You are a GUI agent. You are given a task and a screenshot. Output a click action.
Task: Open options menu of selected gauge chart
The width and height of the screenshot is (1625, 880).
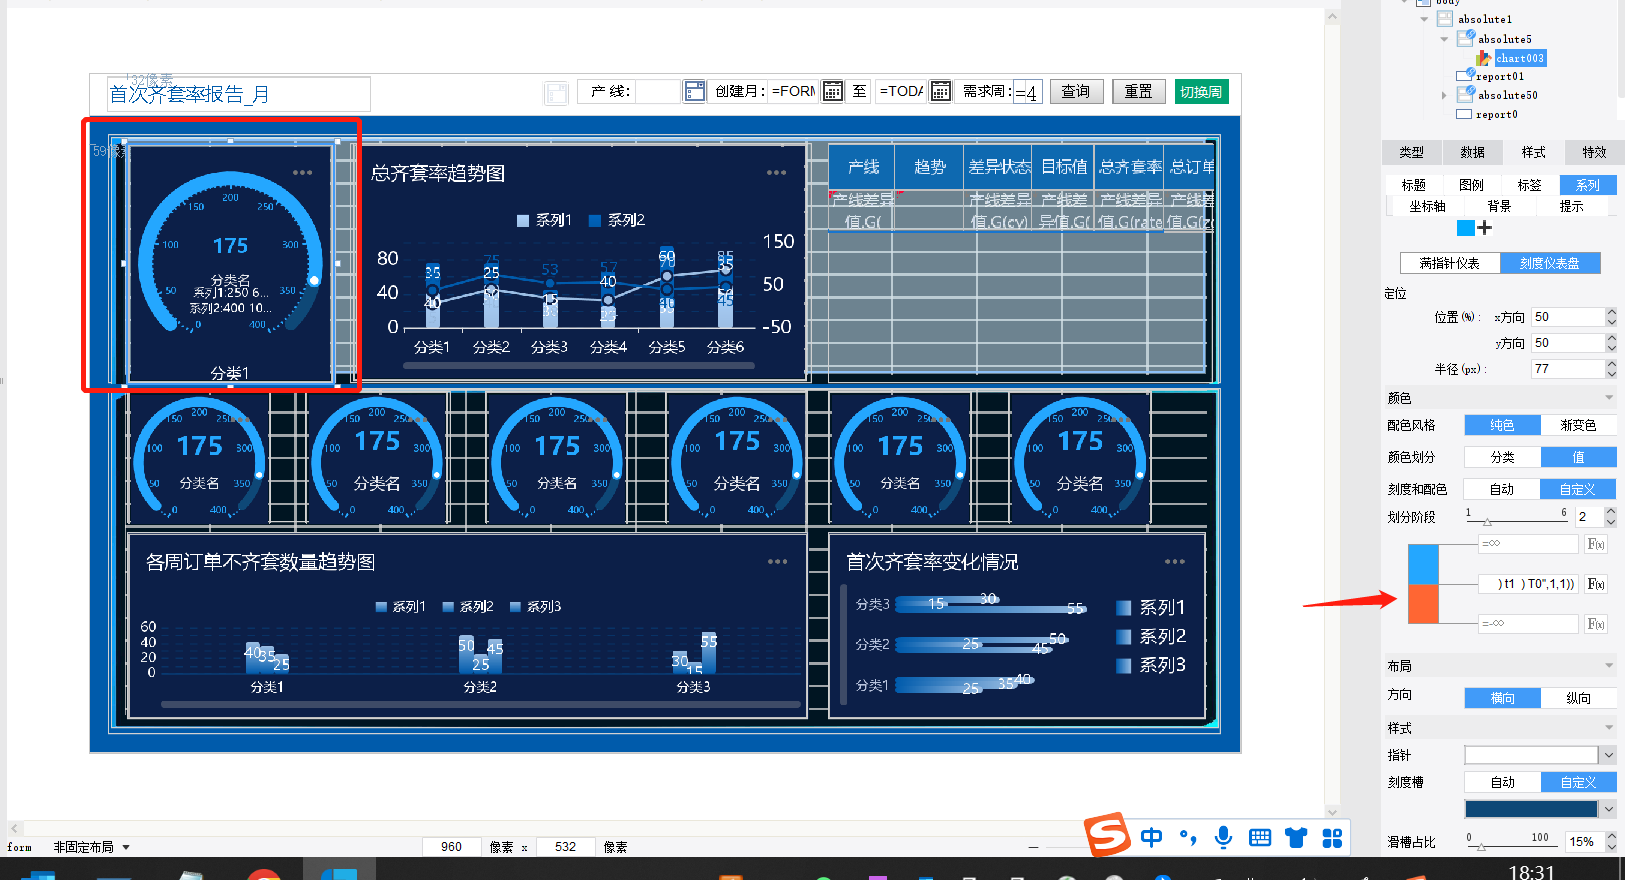302,173
